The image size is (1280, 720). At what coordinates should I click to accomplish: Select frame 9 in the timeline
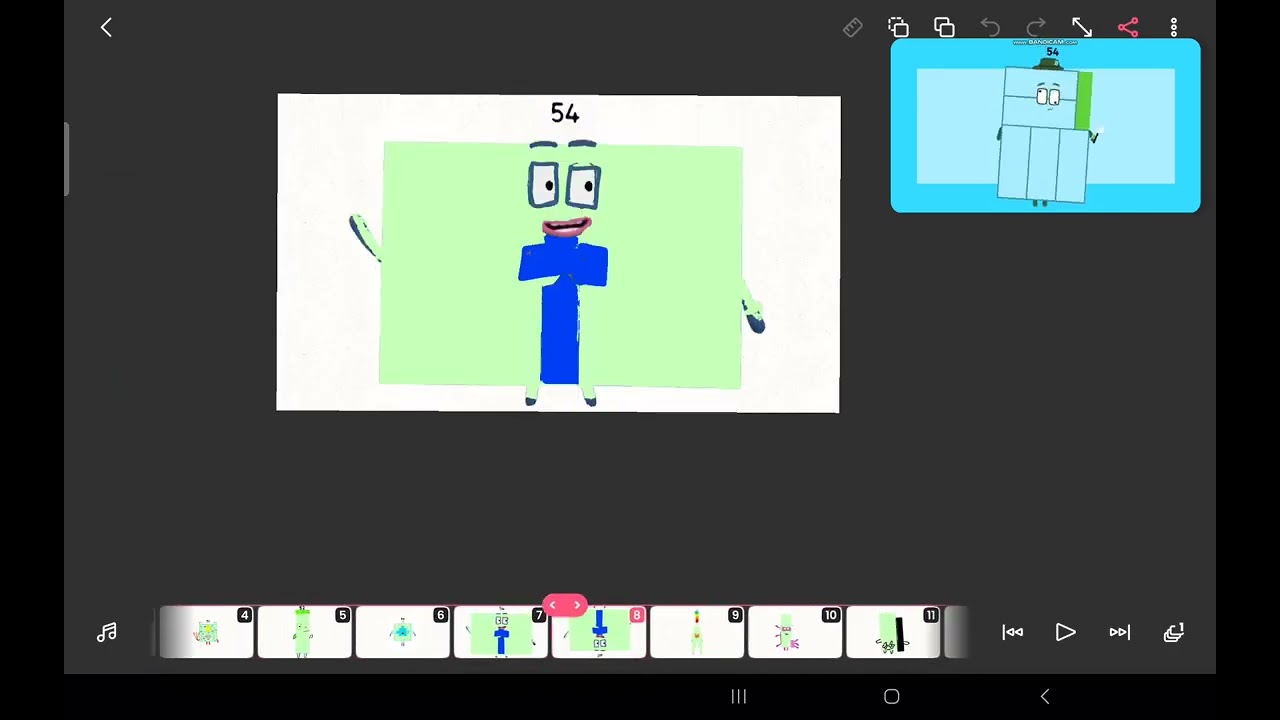[697, 632]
